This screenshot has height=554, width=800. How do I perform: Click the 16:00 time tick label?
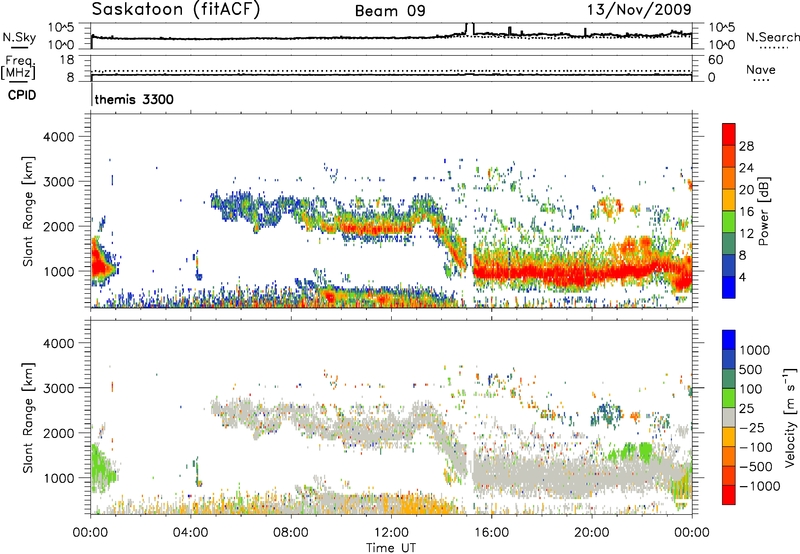point(492,533)
